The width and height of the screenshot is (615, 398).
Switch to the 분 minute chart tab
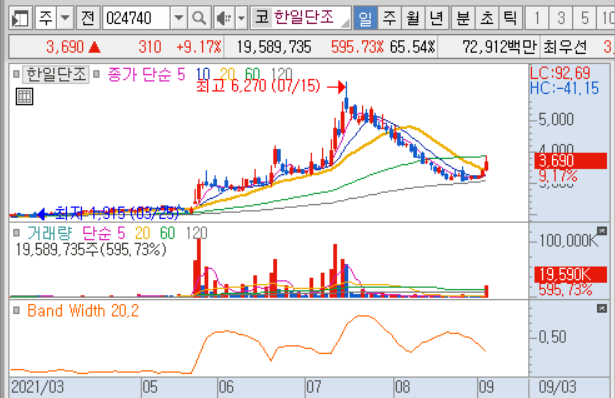click(x=463, y=18)
